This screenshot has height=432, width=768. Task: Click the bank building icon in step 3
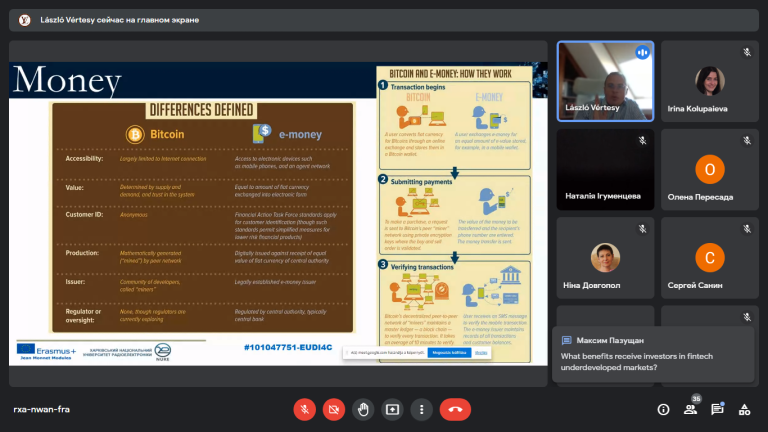tap(510, 275)
